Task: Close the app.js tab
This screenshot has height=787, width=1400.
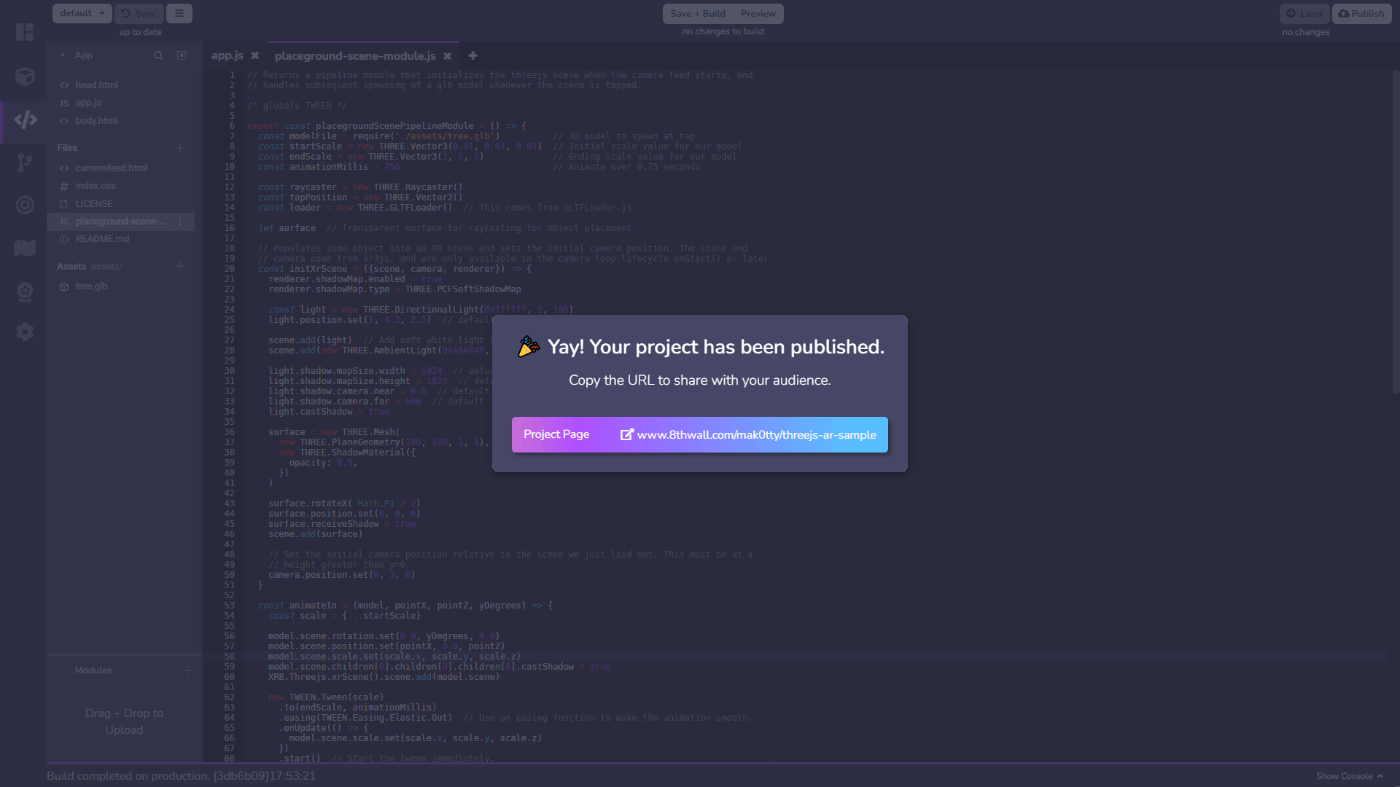Action: [x=255, y=56]
